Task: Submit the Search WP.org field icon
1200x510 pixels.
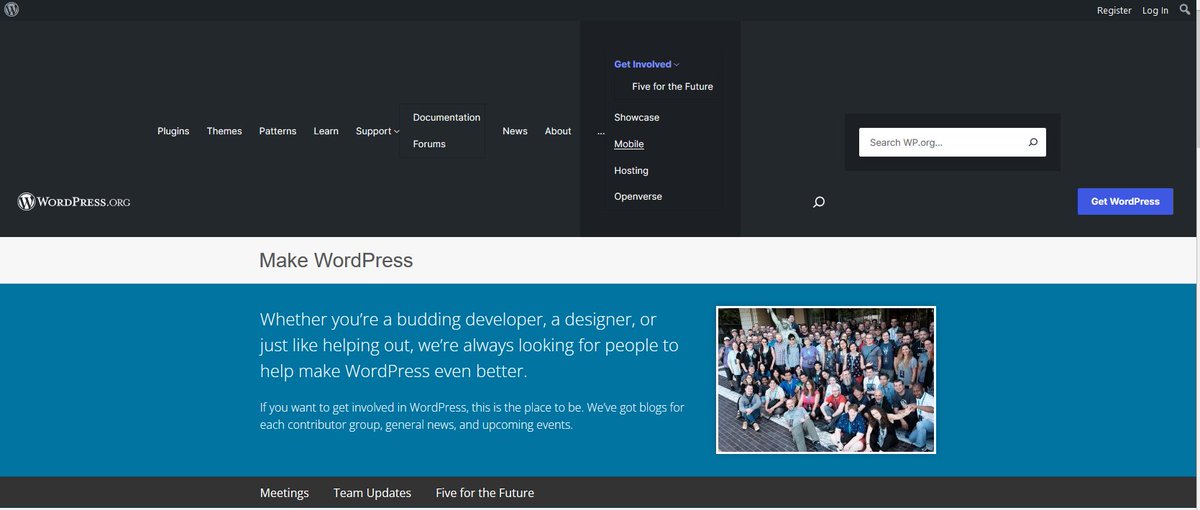Action: point(1033,143)
